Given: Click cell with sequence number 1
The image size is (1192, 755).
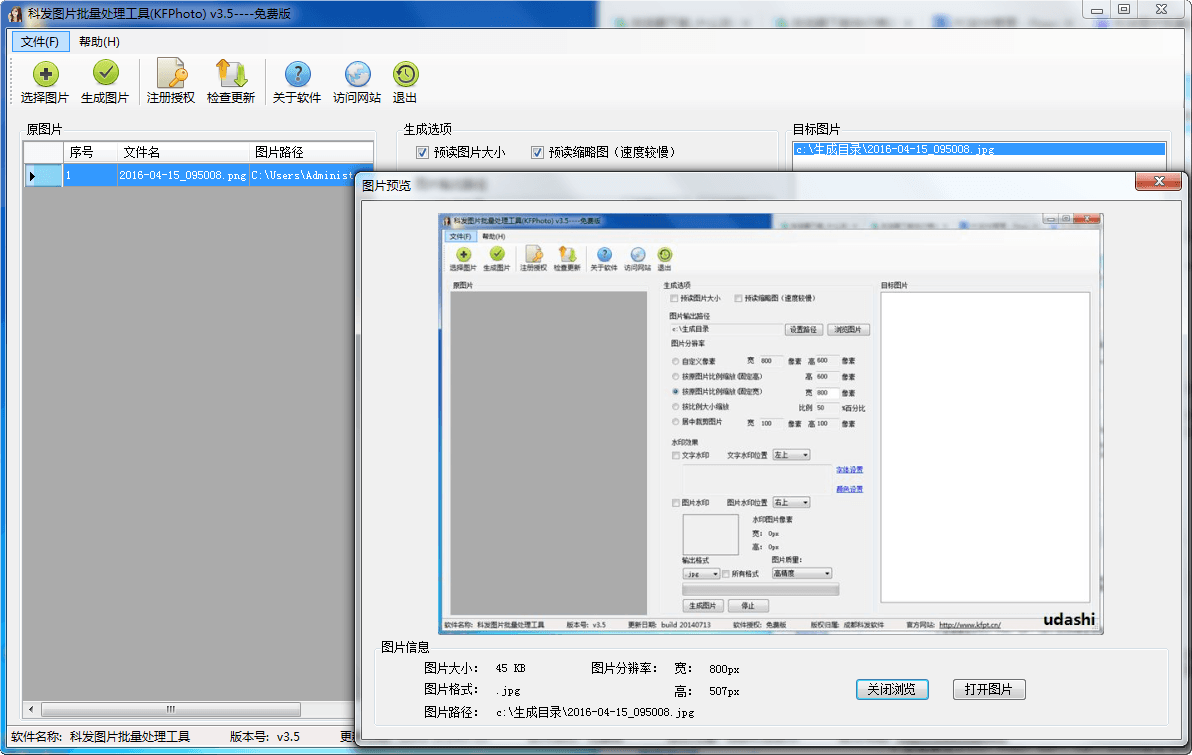Looking at the screenshot, I should [x=90, y=176].
